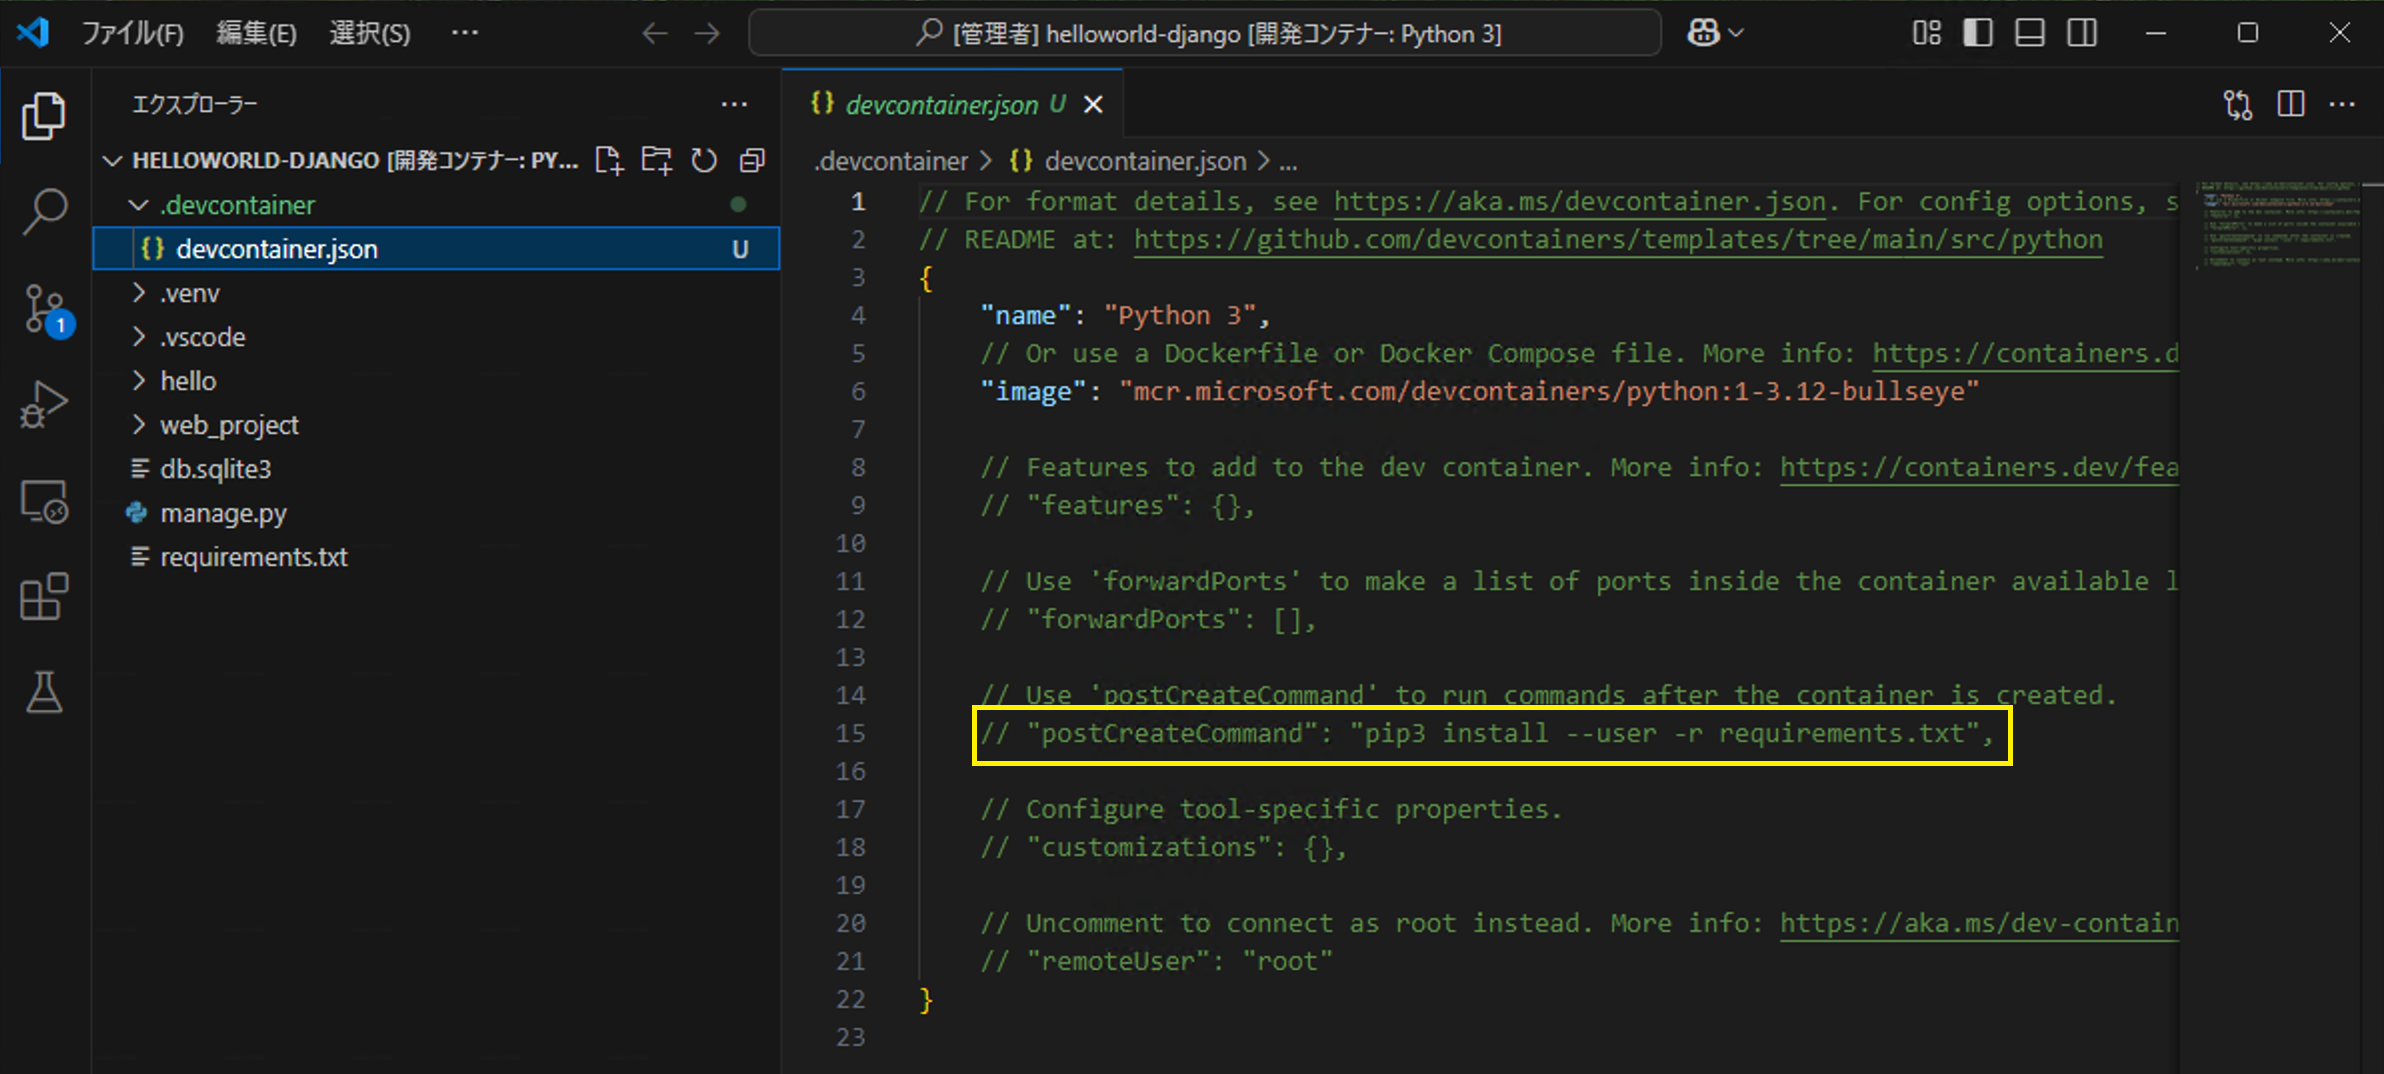Click the "Python 3" string value

coord(1179,316)
